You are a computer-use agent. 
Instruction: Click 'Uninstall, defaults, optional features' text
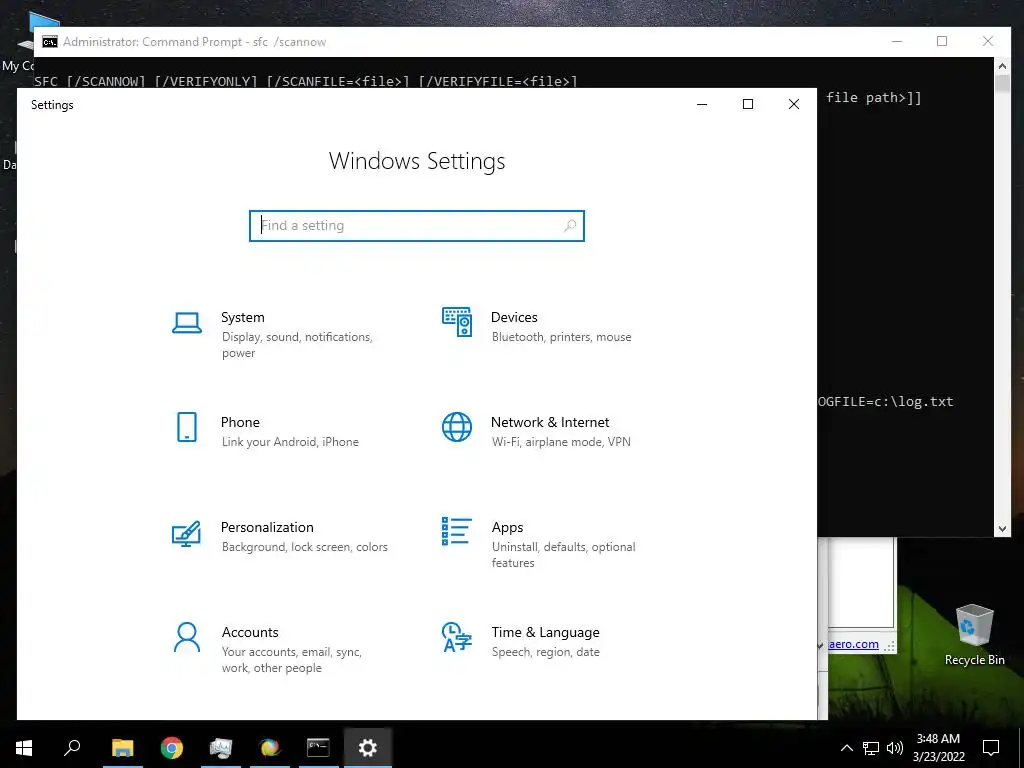564,554
